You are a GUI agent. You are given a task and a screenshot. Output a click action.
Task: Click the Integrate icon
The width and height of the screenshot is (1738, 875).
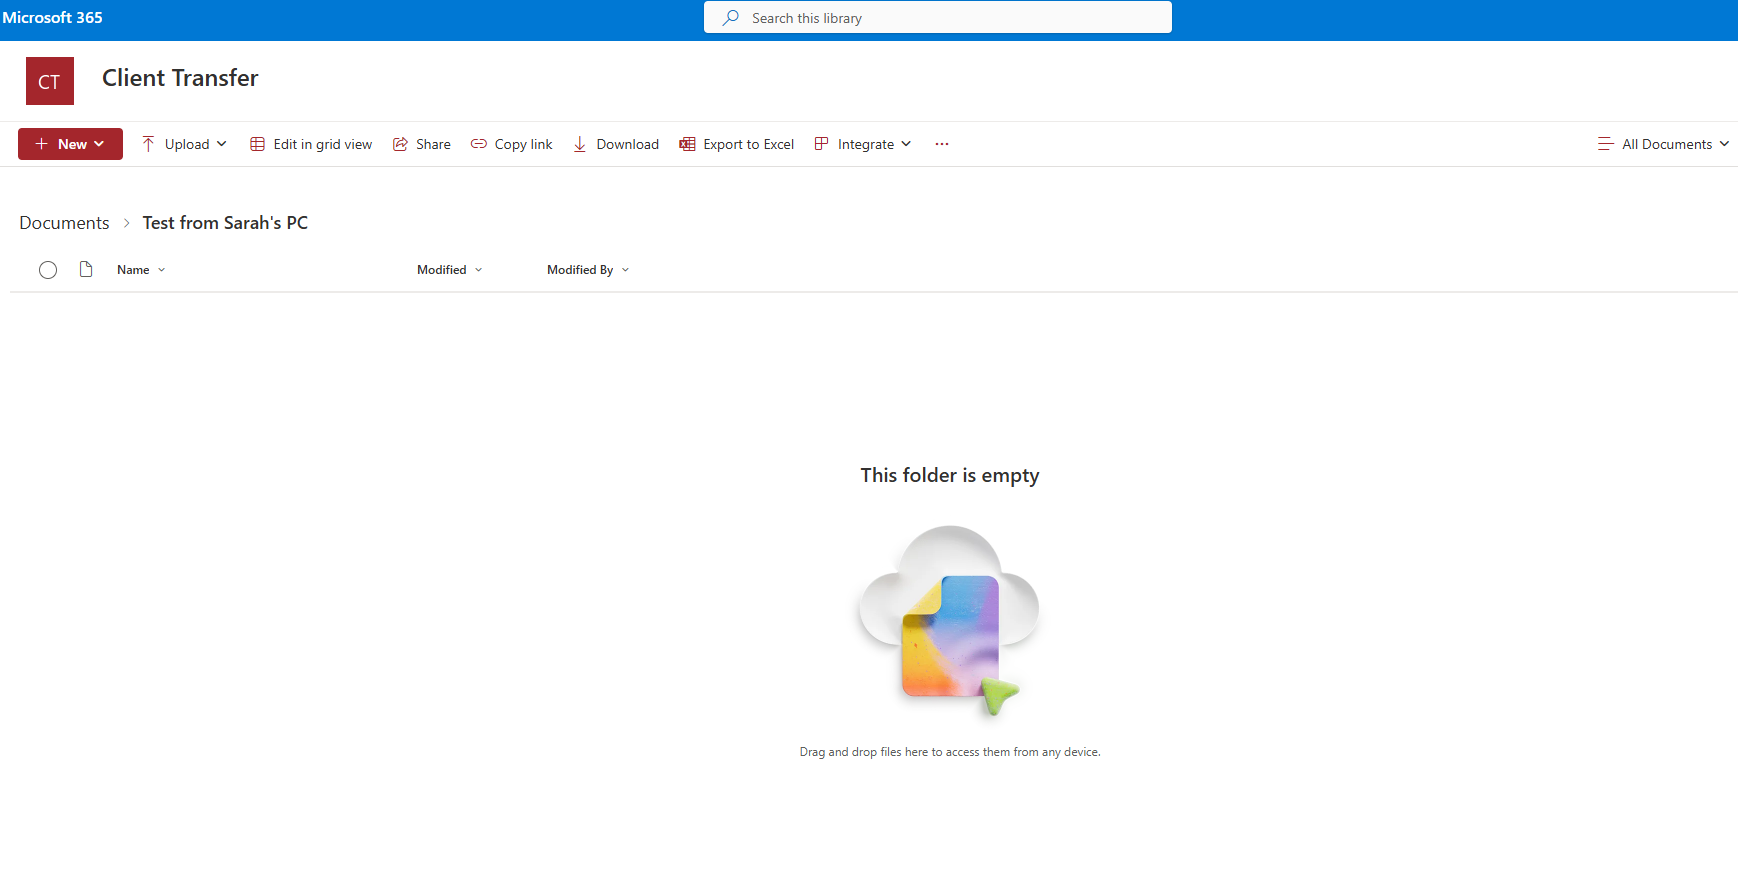[821, 144]
